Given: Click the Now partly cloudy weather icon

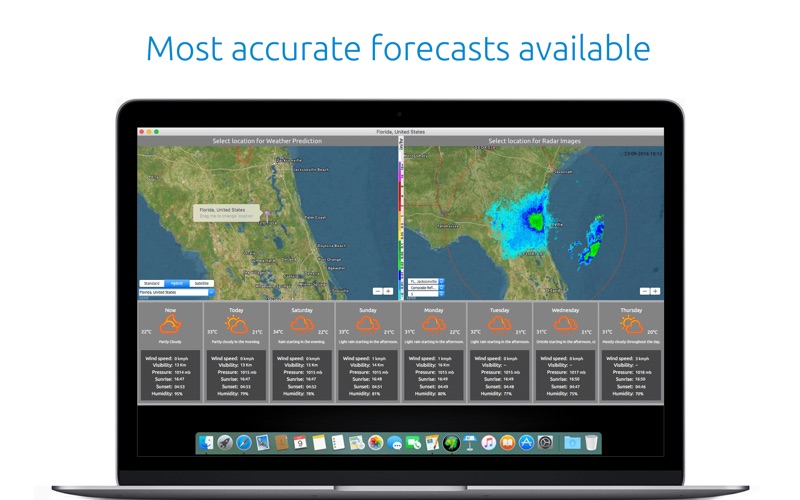Looking at the screenshot, I should click(170, 326).
